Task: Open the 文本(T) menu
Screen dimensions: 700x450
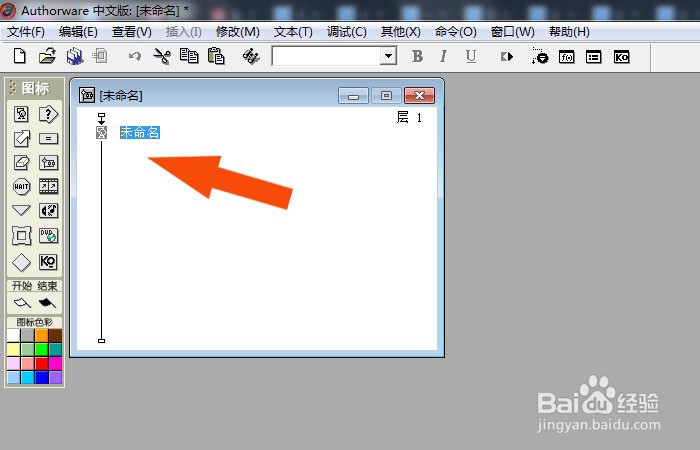Action: point(293,32)
